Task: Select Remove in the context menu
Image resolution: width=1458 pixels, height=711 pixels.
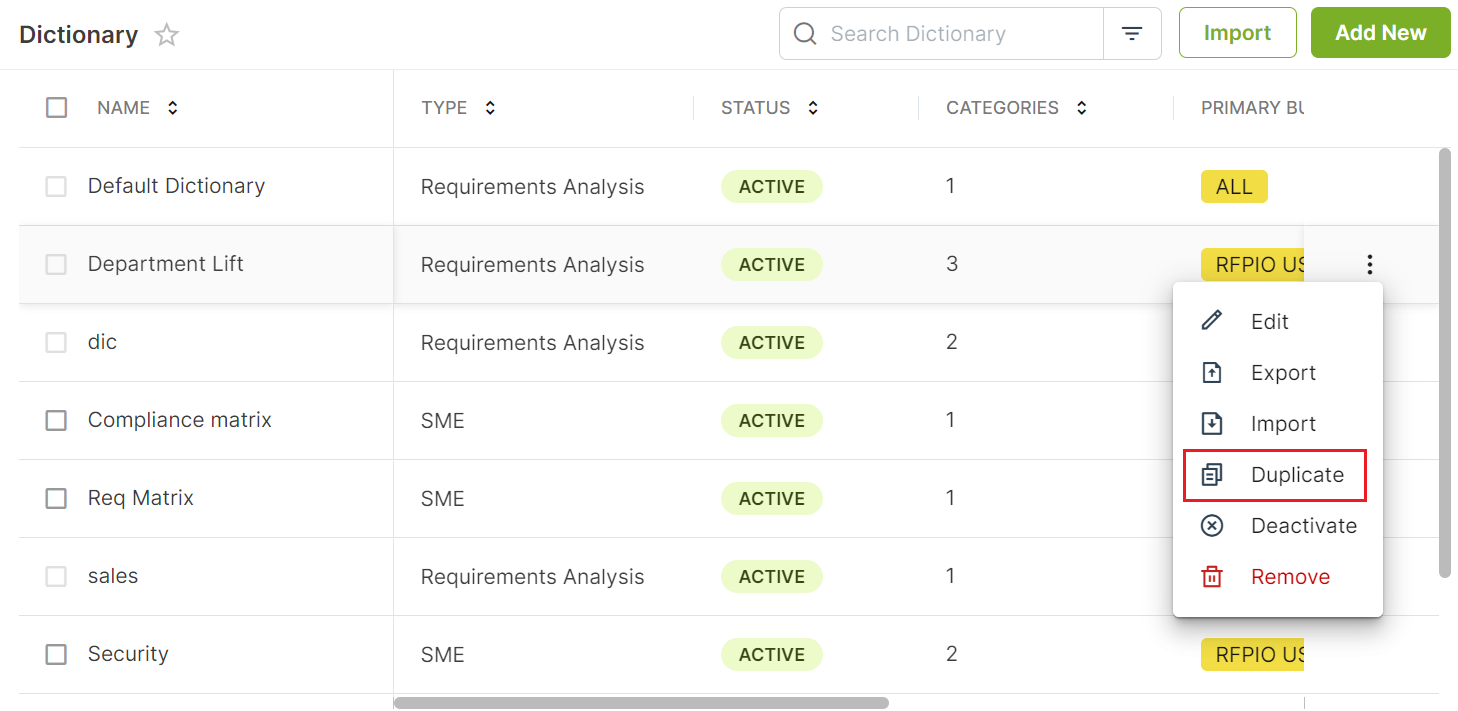Action: click(x=1290, y=576)
